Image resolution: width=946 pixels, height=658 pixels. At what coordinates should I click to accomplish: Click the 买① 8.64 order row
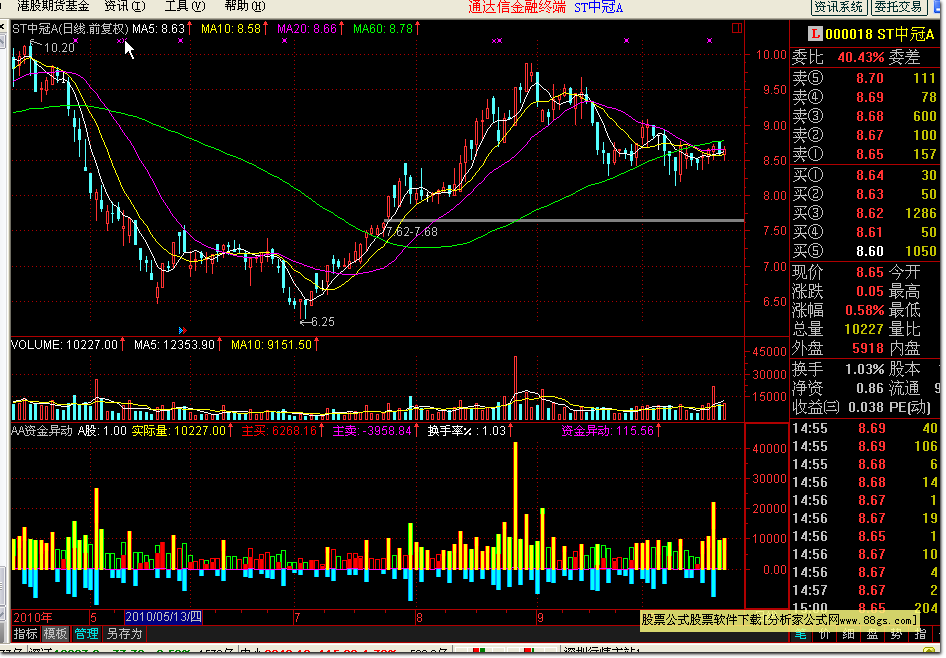865,175
